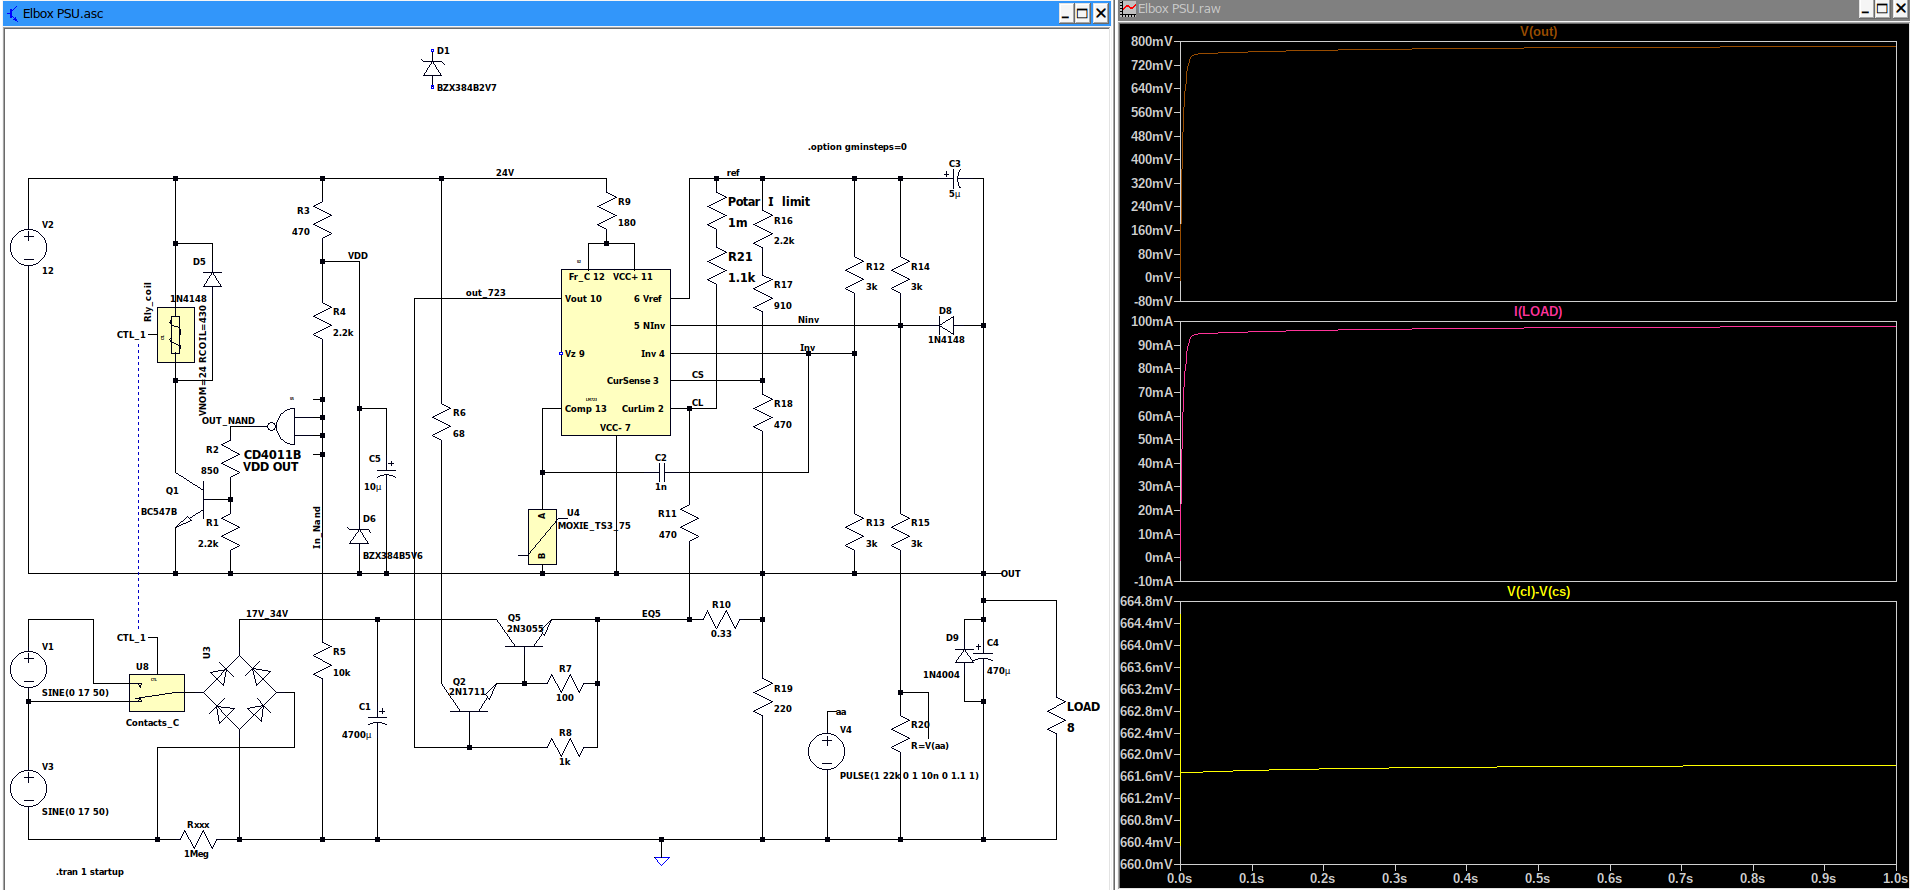Click the Potar I limit text
Viewport: 1910px width, 890px height.
(x=769, y=202)
